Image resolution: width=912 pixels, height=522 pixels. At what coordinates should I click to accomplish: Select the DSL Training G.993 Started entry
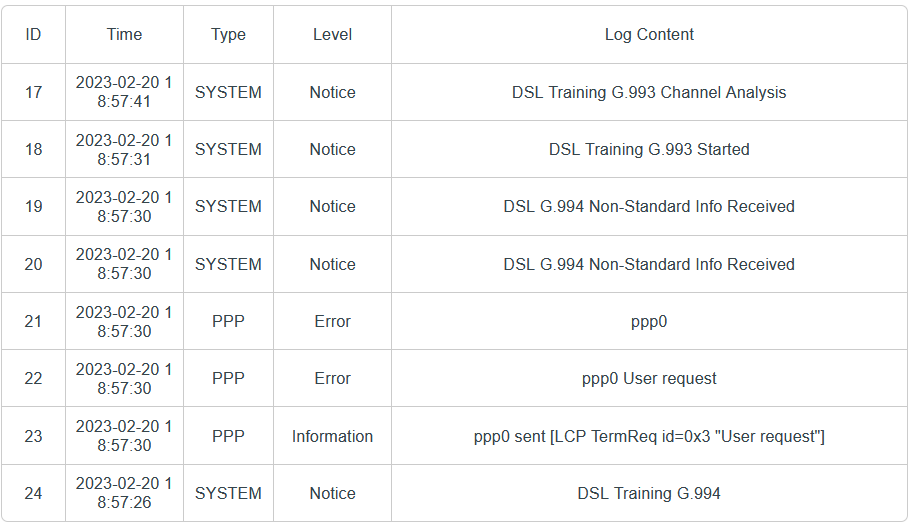coord(649,149)
